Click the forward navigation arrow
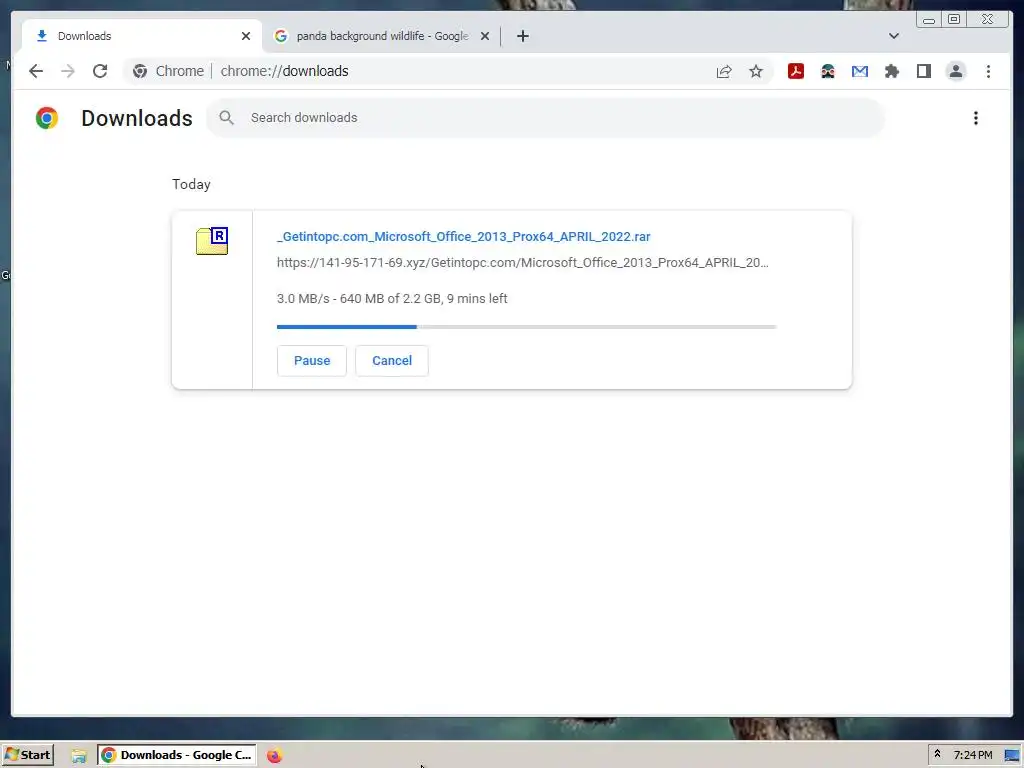The image size is (1024, 768). pos(68,71)
